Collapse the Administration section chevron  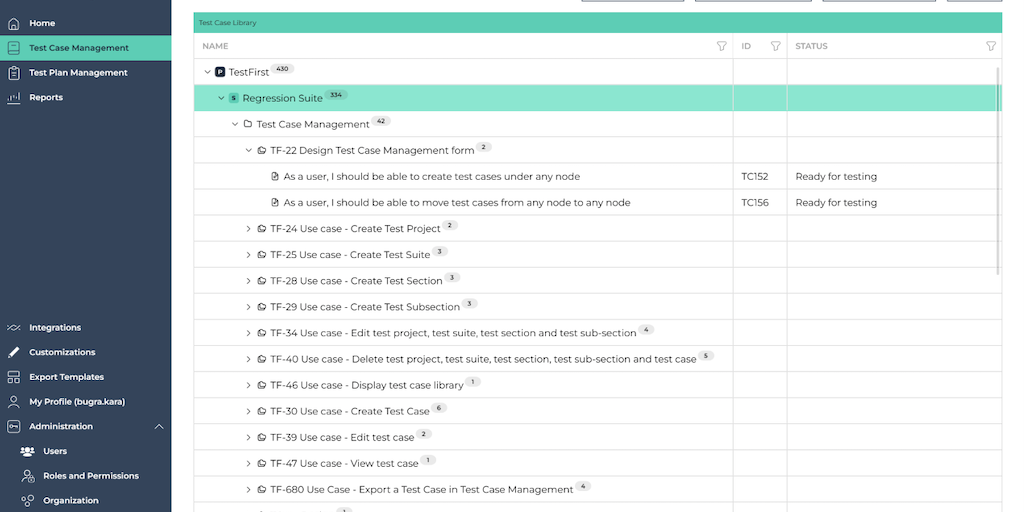(x=159, y=427)
